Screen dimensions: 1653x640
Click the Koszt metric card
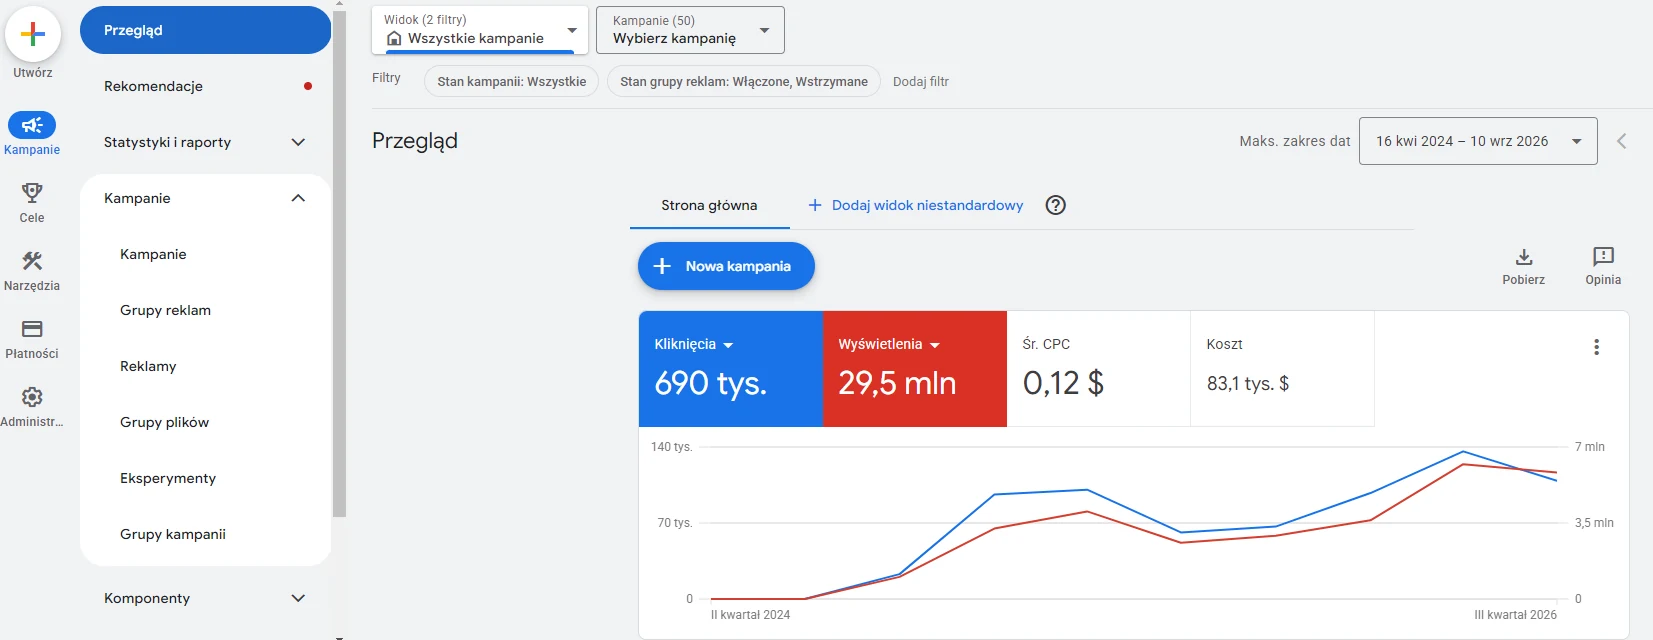(1282, 369)
